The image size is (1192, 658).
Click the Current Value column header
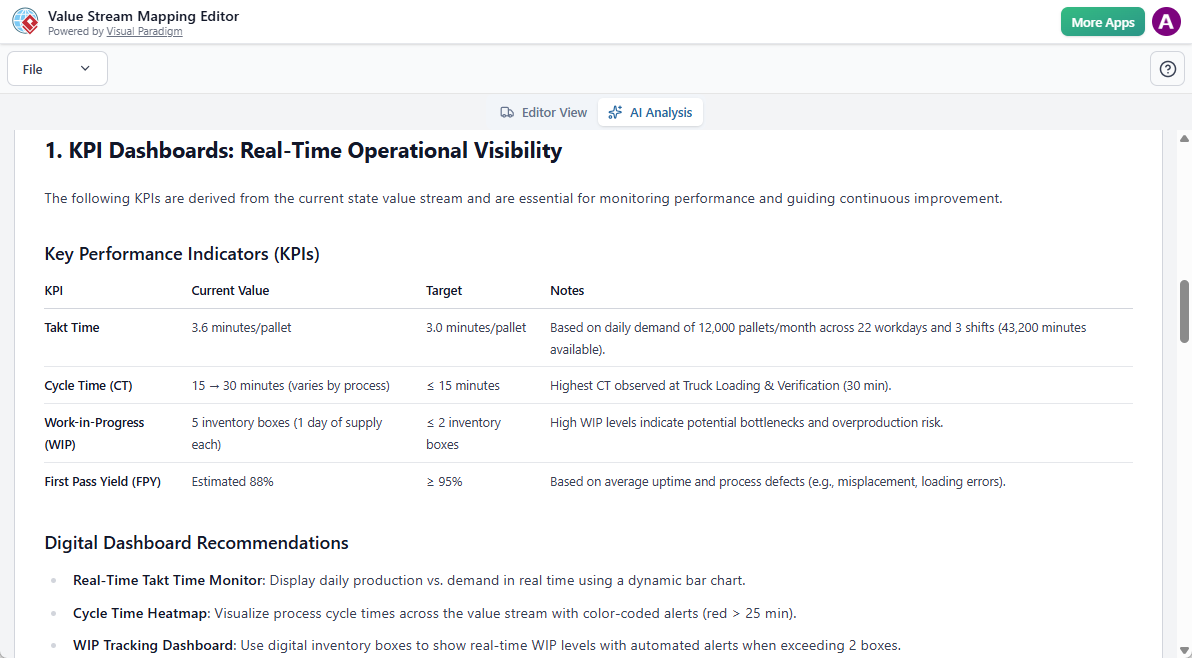pyautogui.click(x=230, y=291)
